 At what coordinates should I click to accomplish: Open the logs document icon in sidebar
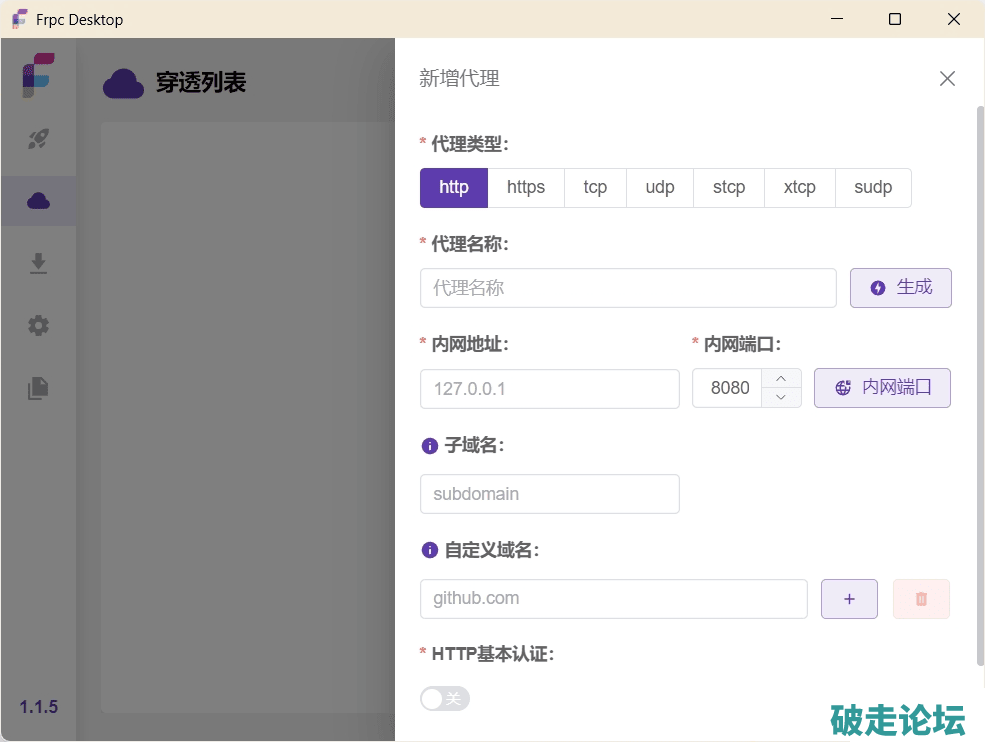click(x=38, y=388)
